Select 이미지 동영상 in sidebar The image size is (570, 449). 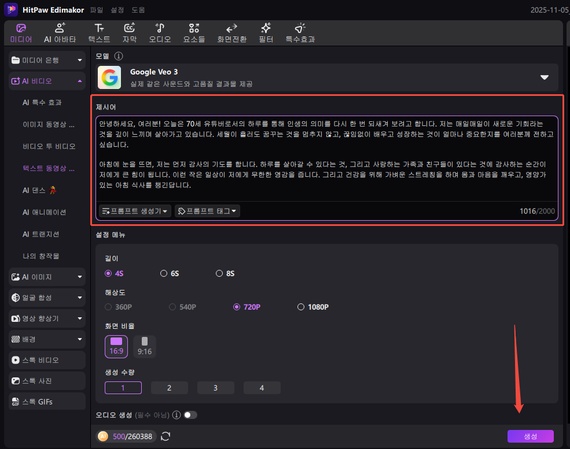coord(48,125)
